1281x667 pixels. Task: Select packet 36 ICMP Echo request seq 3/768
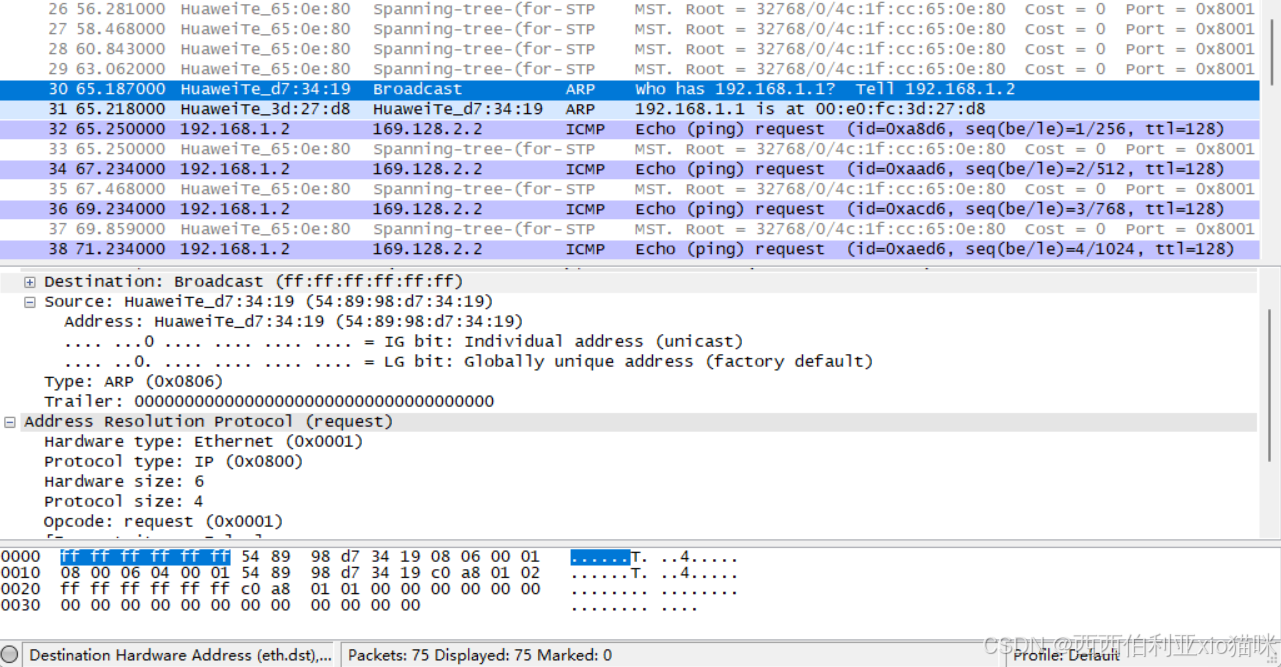click(x=628, y=209)
